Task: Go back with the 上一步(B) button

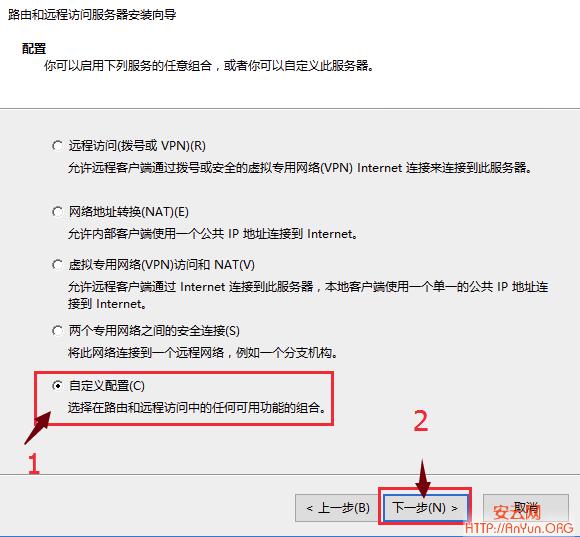Action: (337, 508)
